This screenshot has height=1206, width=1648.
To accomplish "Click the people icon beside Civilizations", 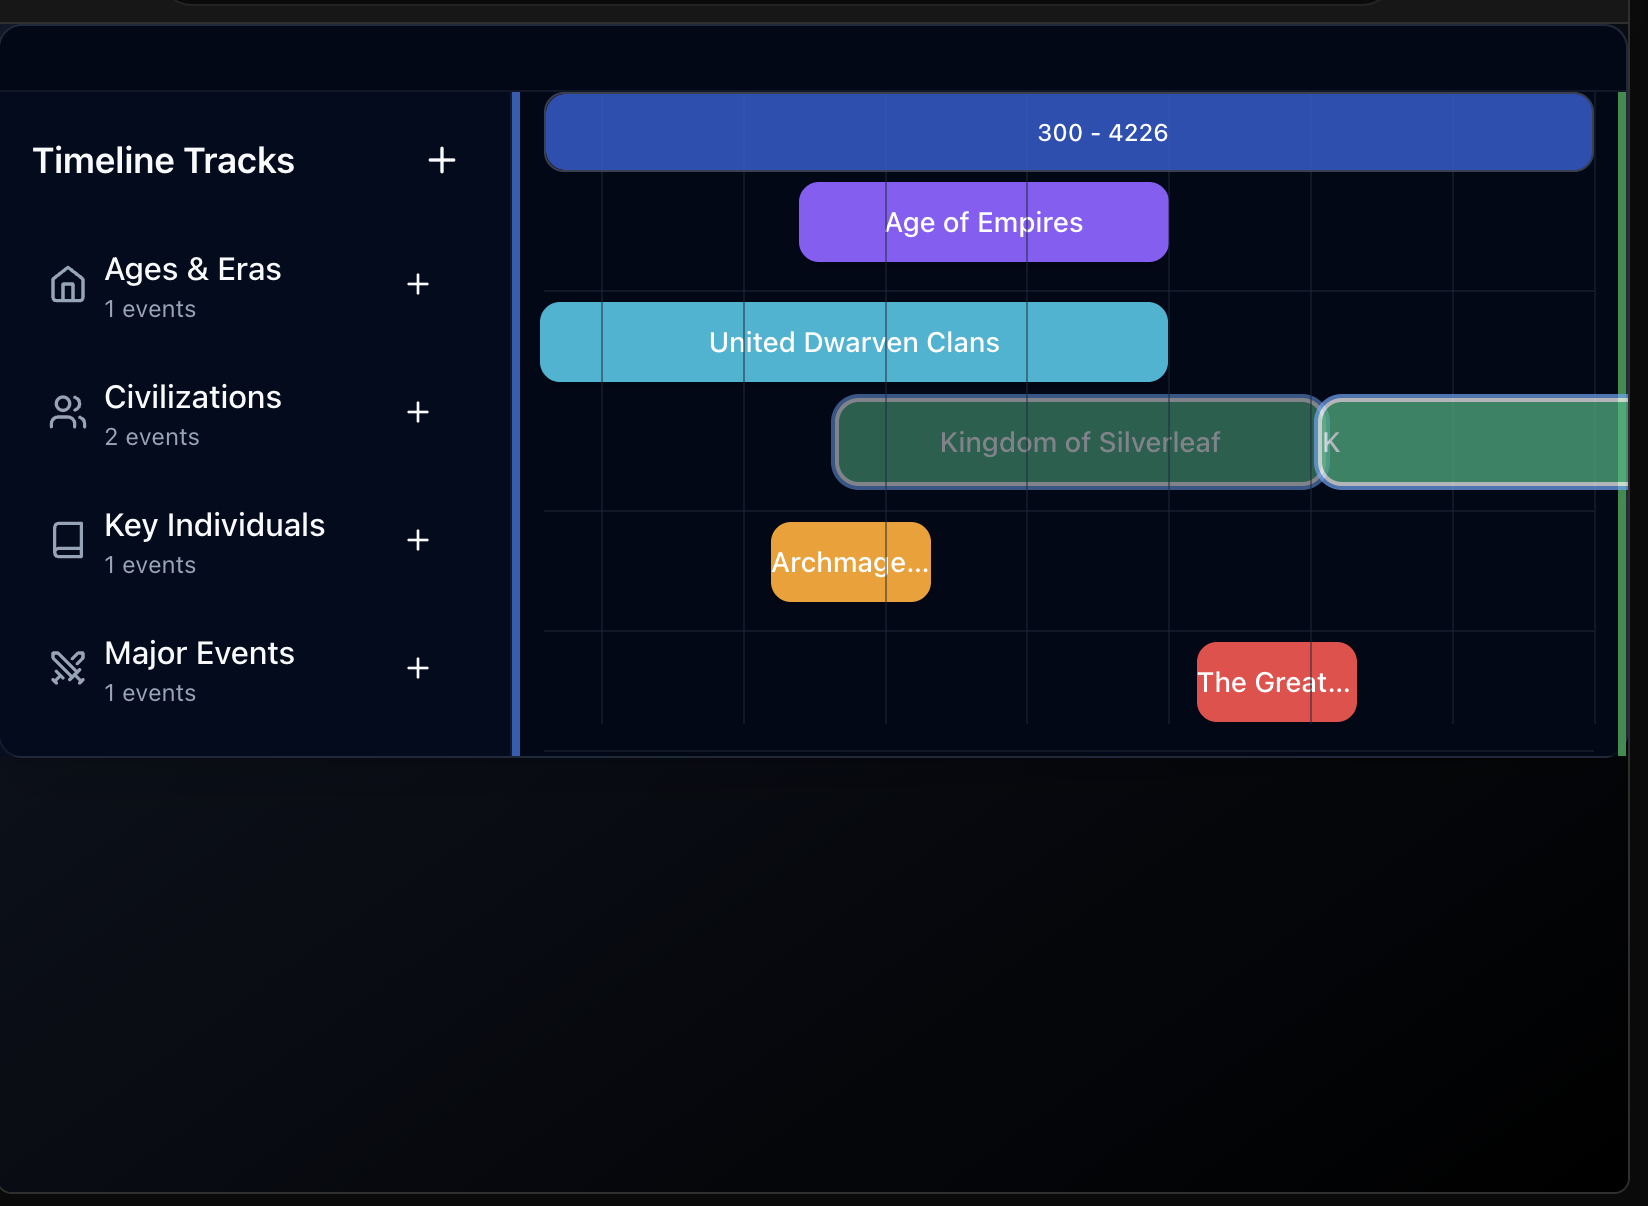I will click(x=68, y=412).
